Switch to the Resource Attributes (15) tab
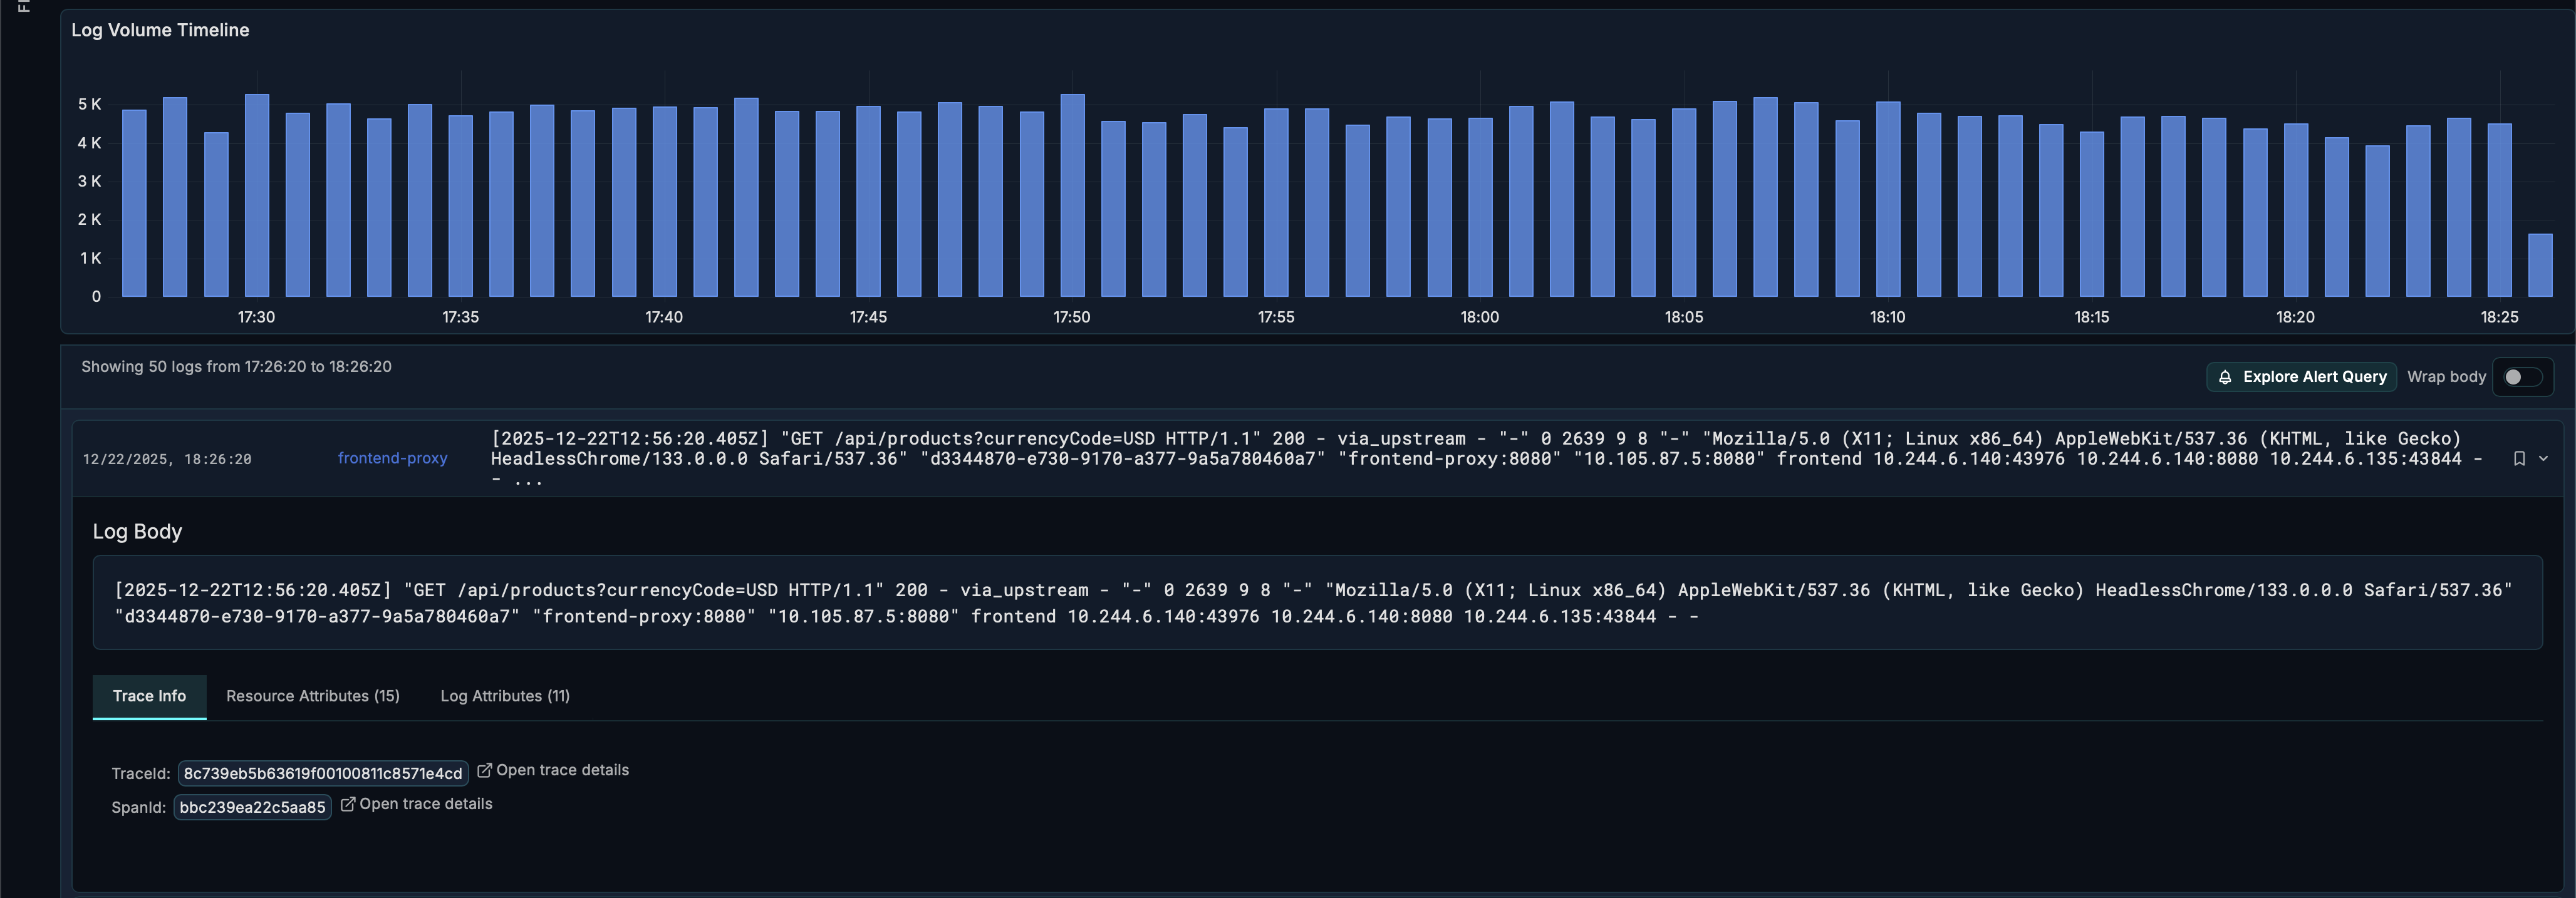This screenshot has height=898, width=2576. point(312,696)
